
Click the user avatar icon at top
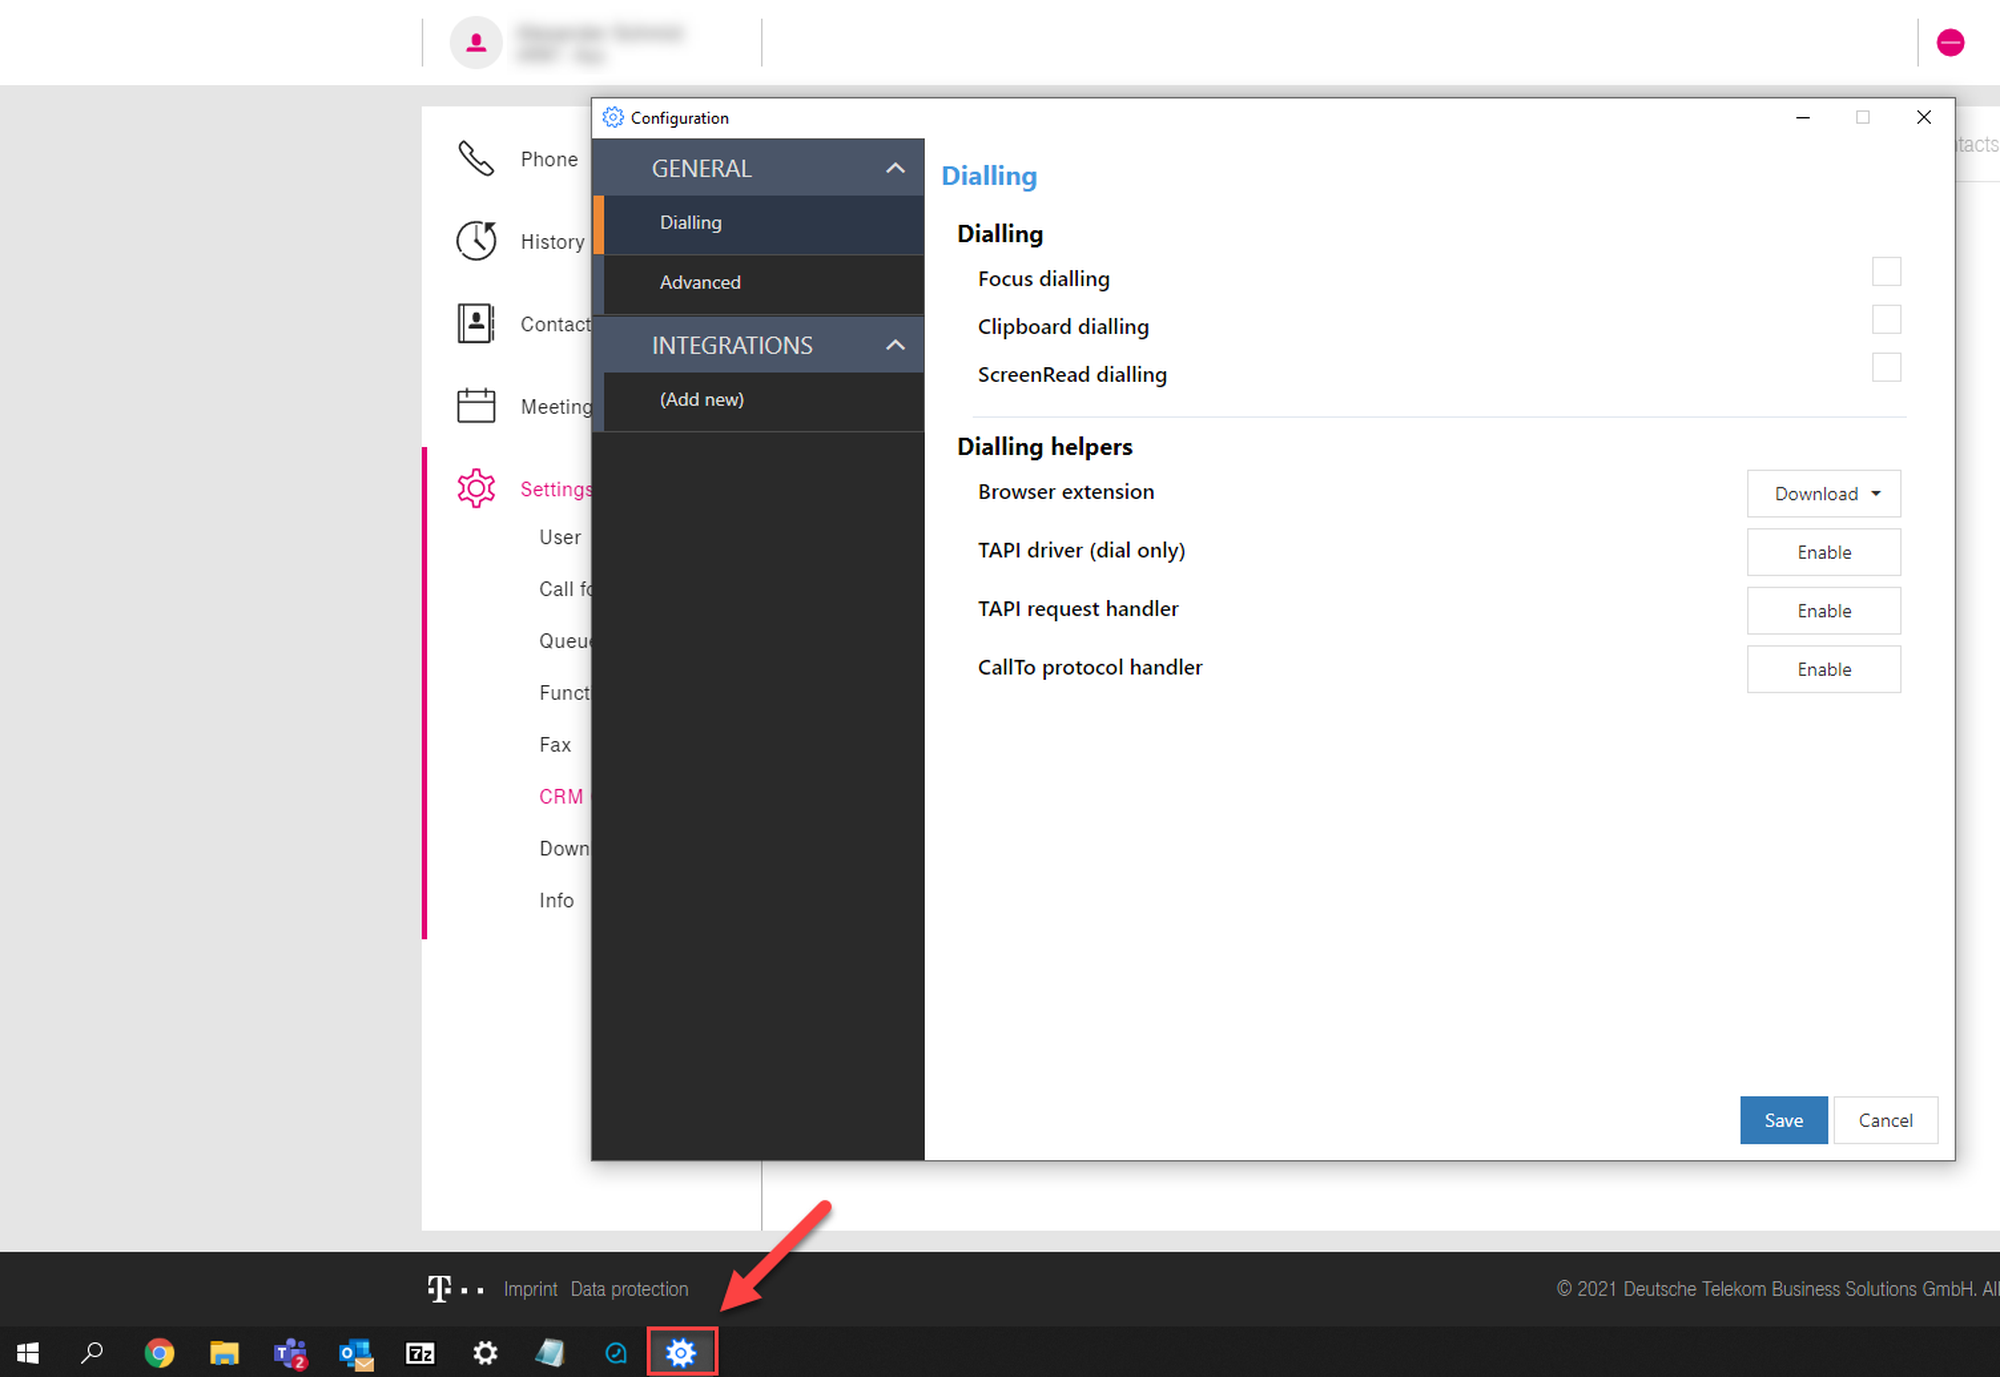[476, 42]
